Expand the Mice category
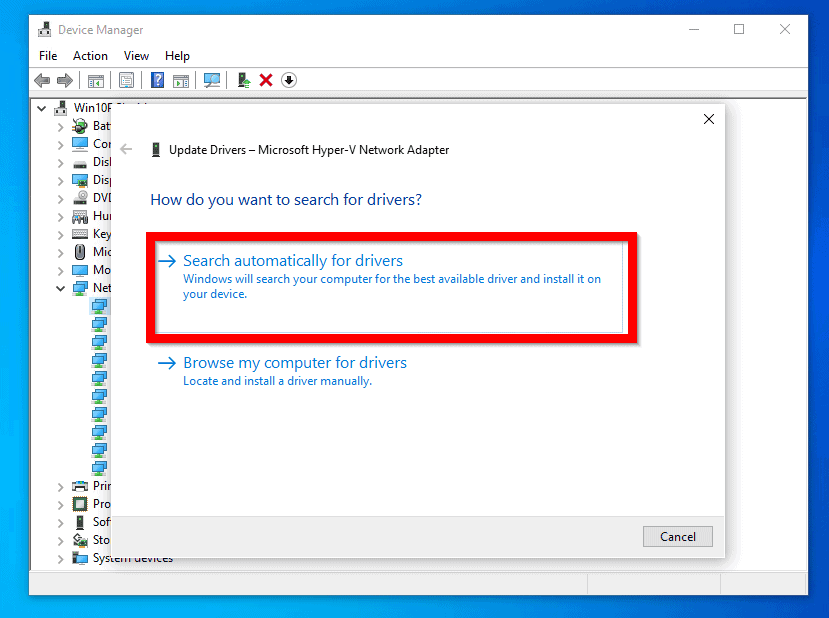The image size is (829, 618). click(60, 253)
